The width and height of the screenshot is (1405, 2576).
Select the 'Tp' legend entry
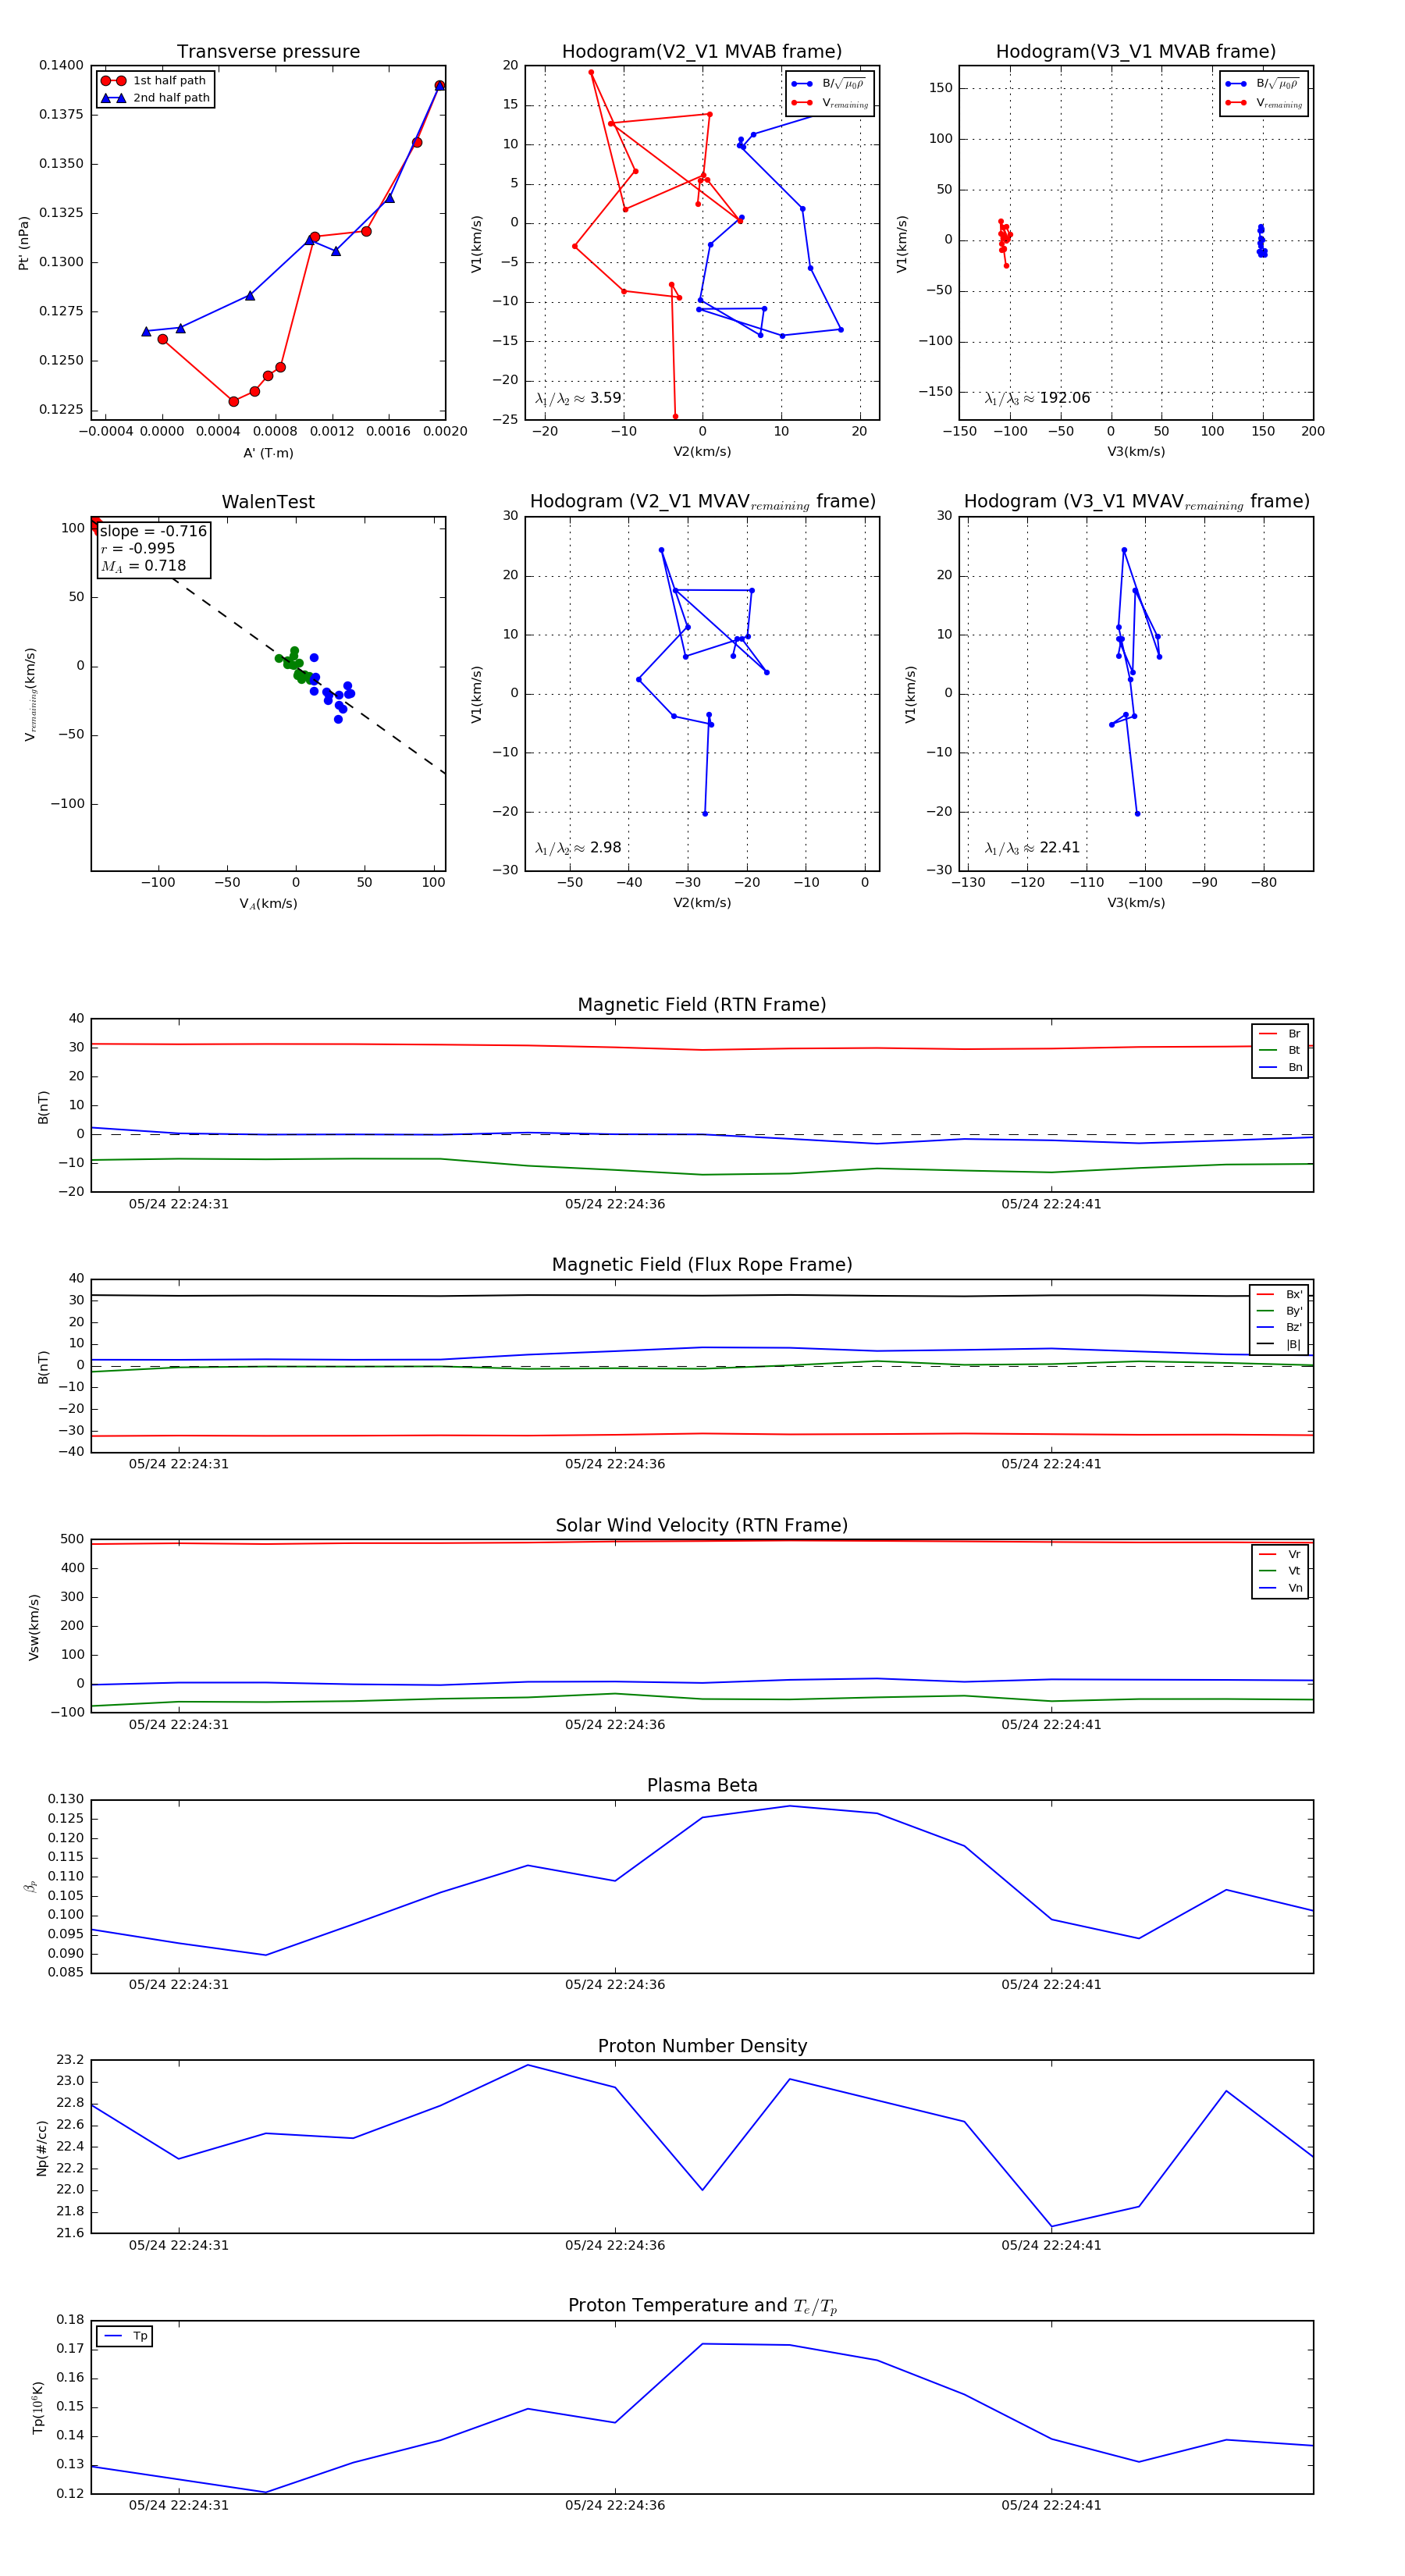click(x=125, y=2336)
